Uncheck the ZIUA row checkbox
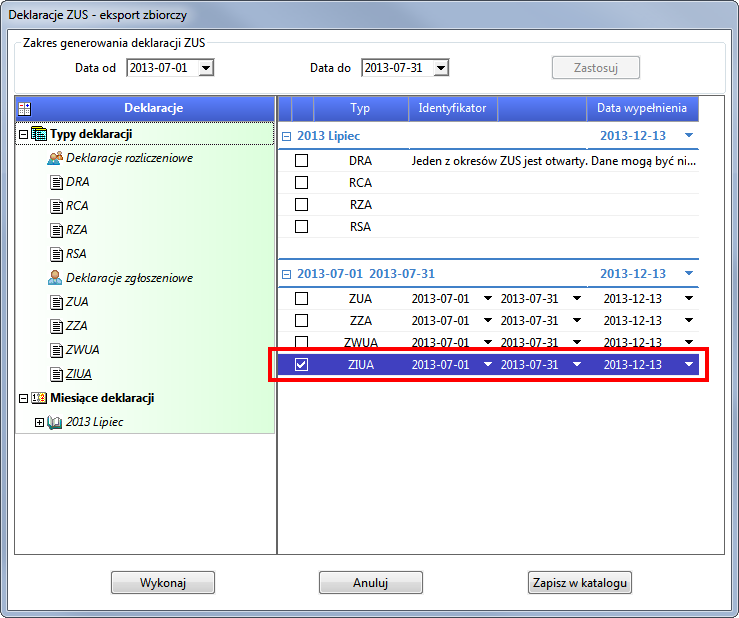This screenshot has height=618, width=739. 301,365
